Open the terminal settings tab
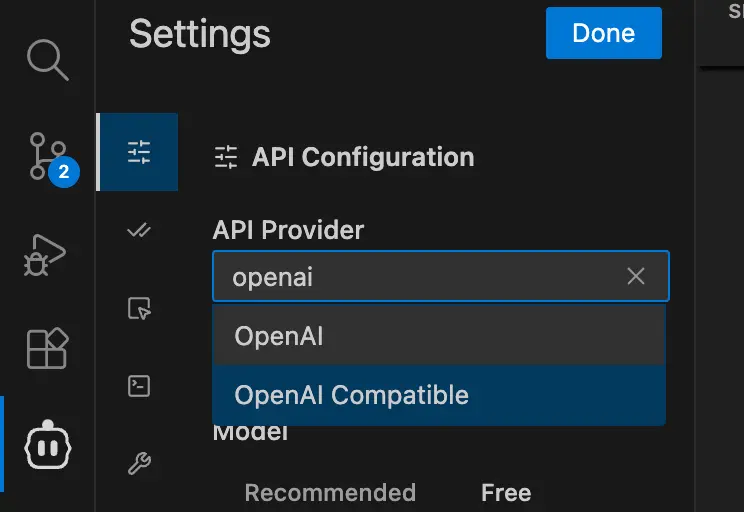Viewport: 744px width, 512px height. 139,386
